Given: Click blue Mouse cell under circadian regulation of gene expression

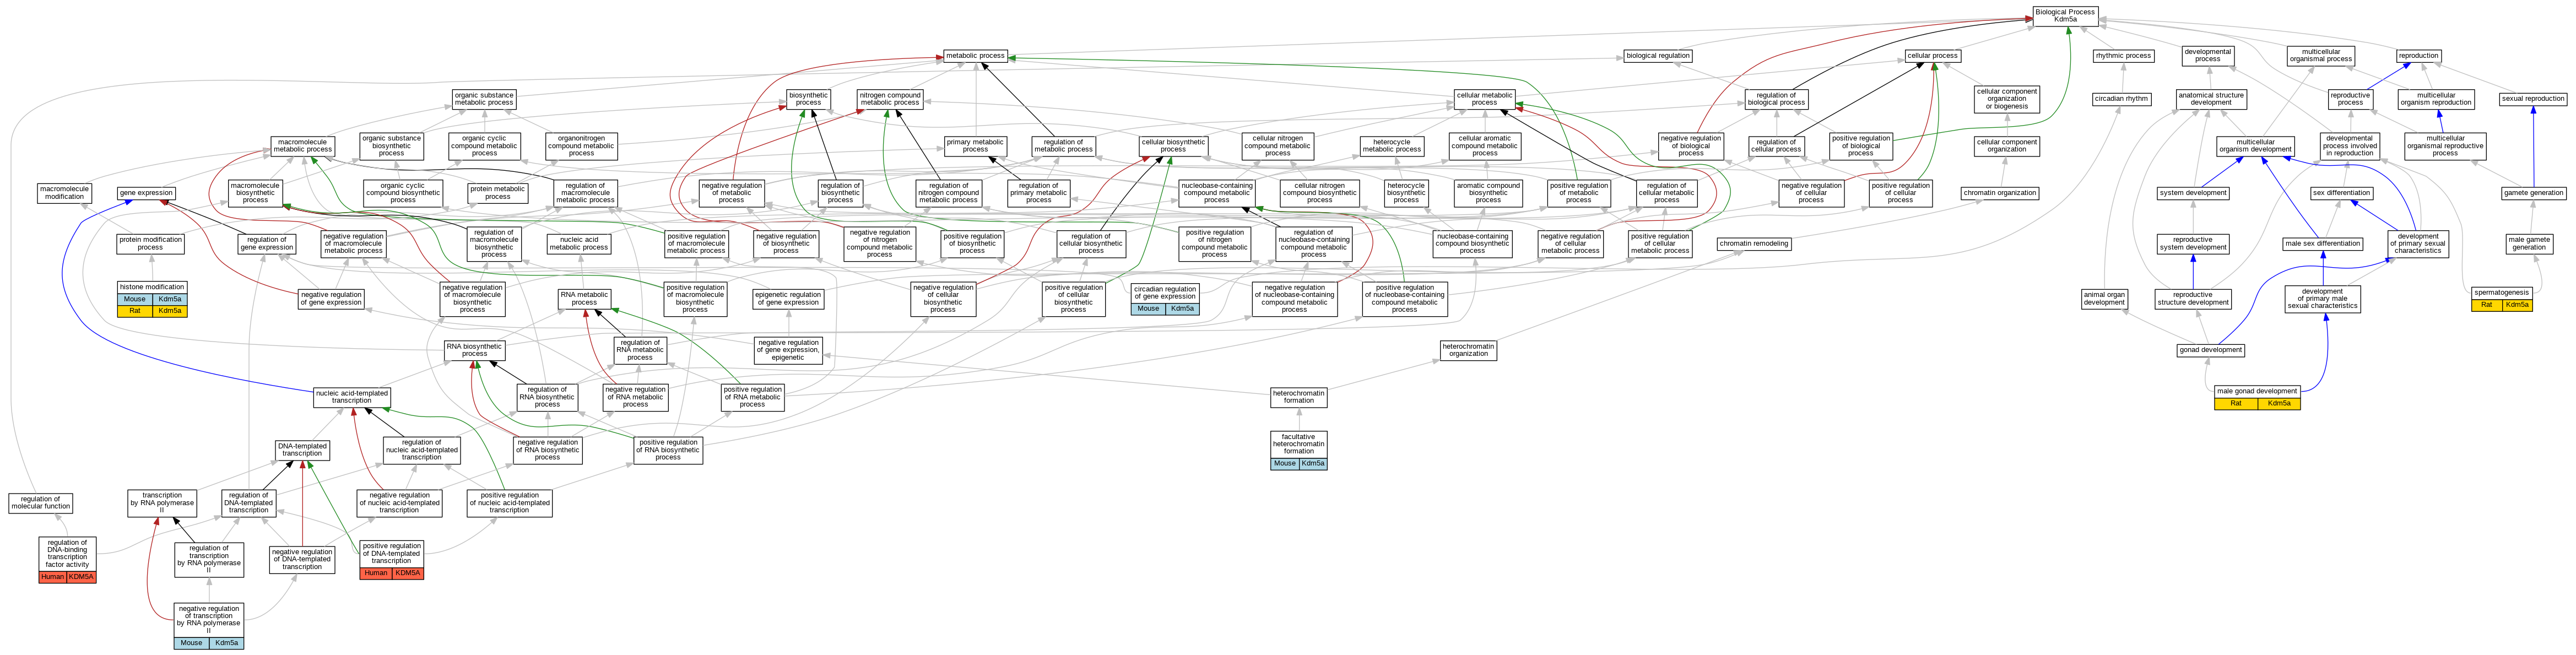Looking at the screenshot, I should click(1148, 309).
